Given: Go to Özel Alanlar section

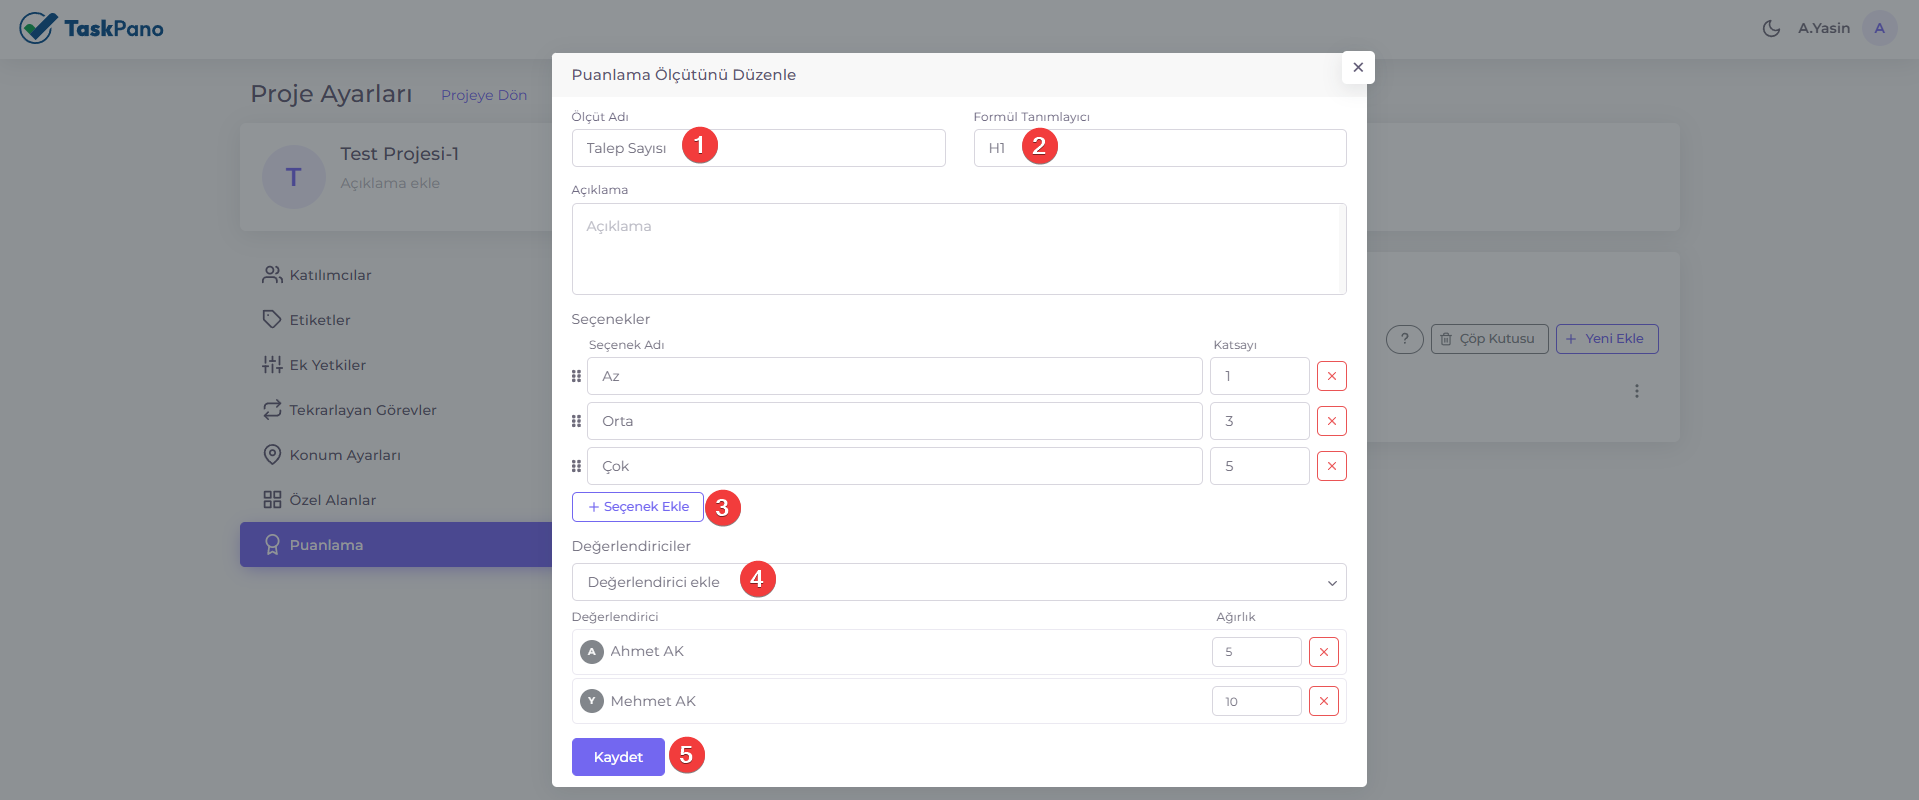Looking at the screenshot, I should coord(332,500).
